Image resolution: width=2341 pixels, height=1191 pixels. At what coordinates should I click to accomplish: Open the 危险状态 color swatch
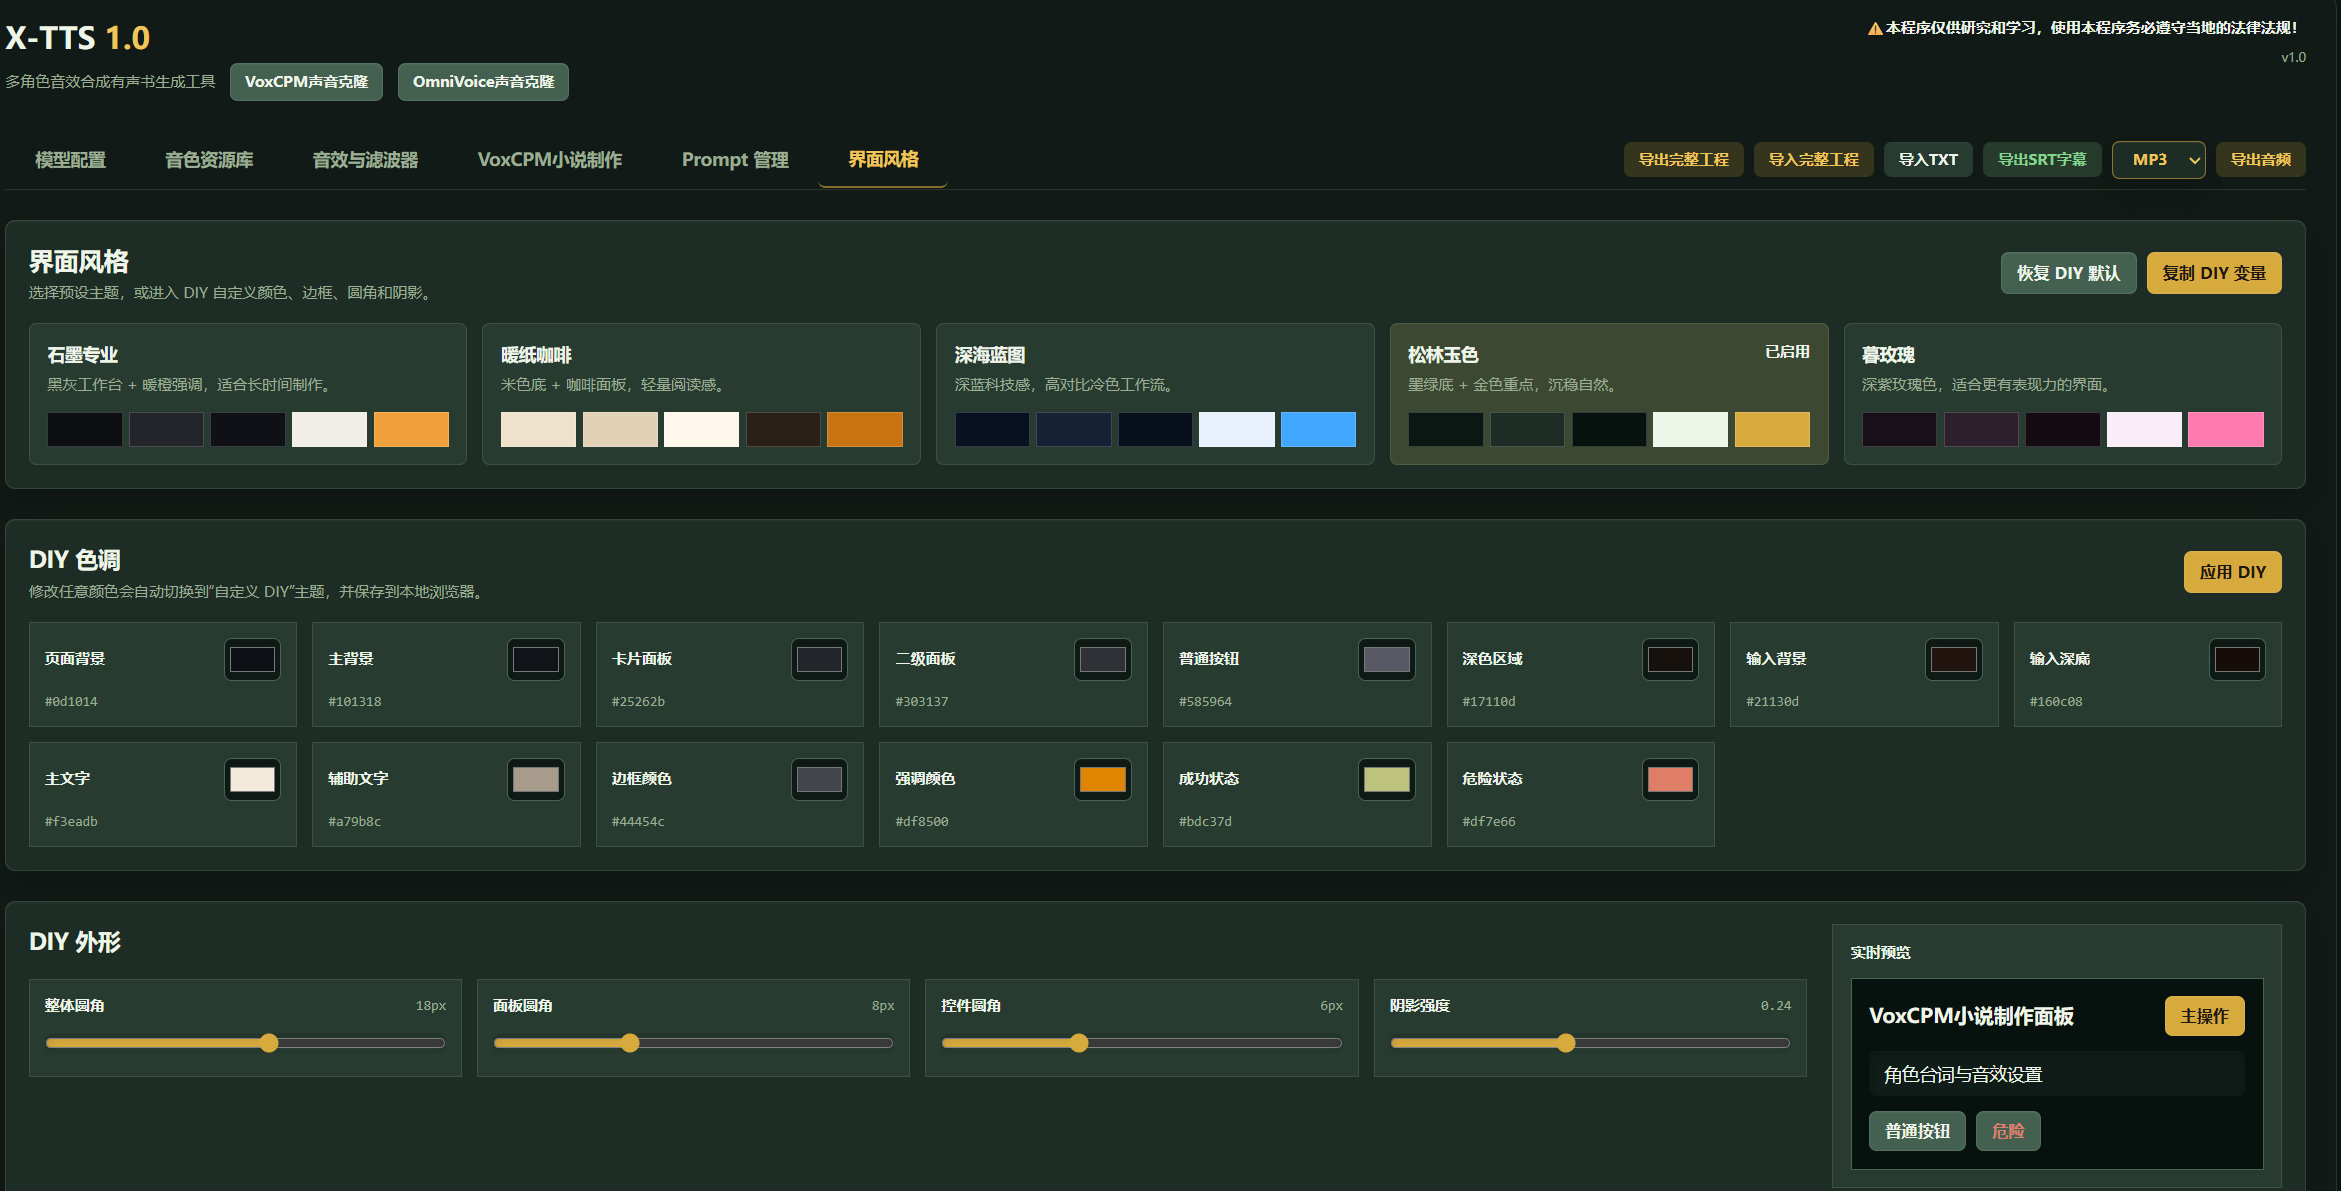1669,780
